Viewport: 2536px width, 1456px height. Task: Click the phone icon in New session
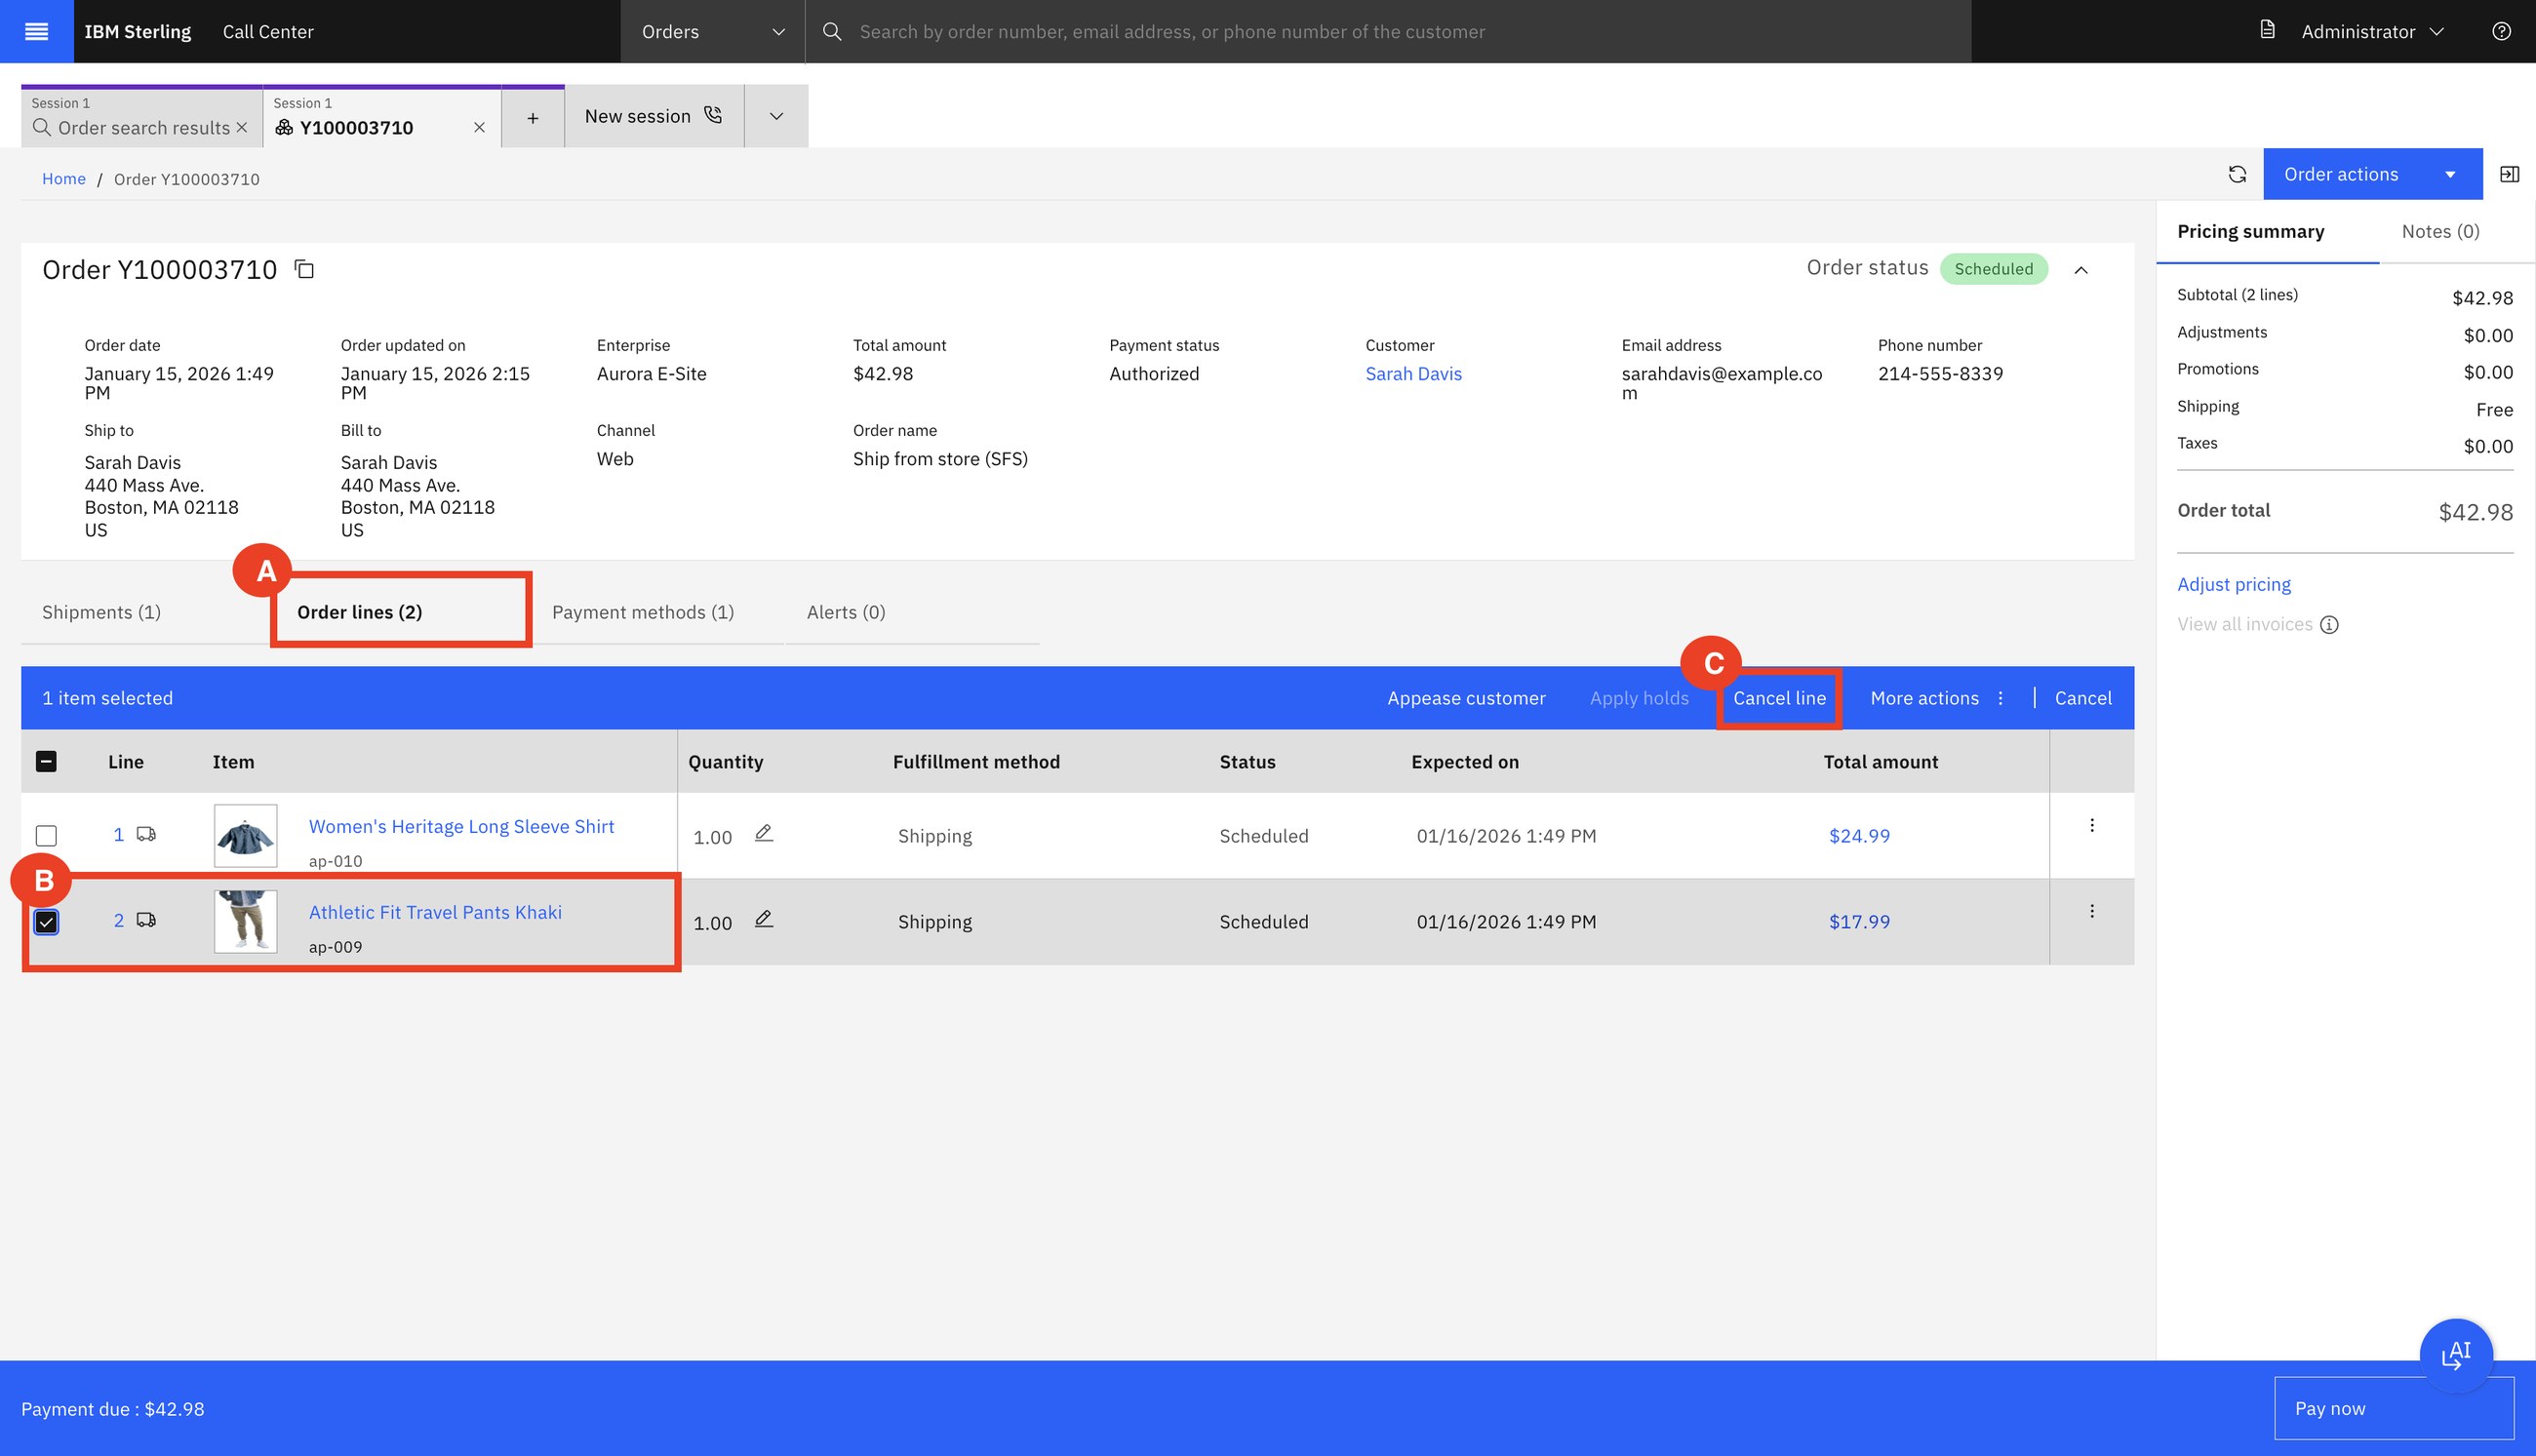(713, 115)
